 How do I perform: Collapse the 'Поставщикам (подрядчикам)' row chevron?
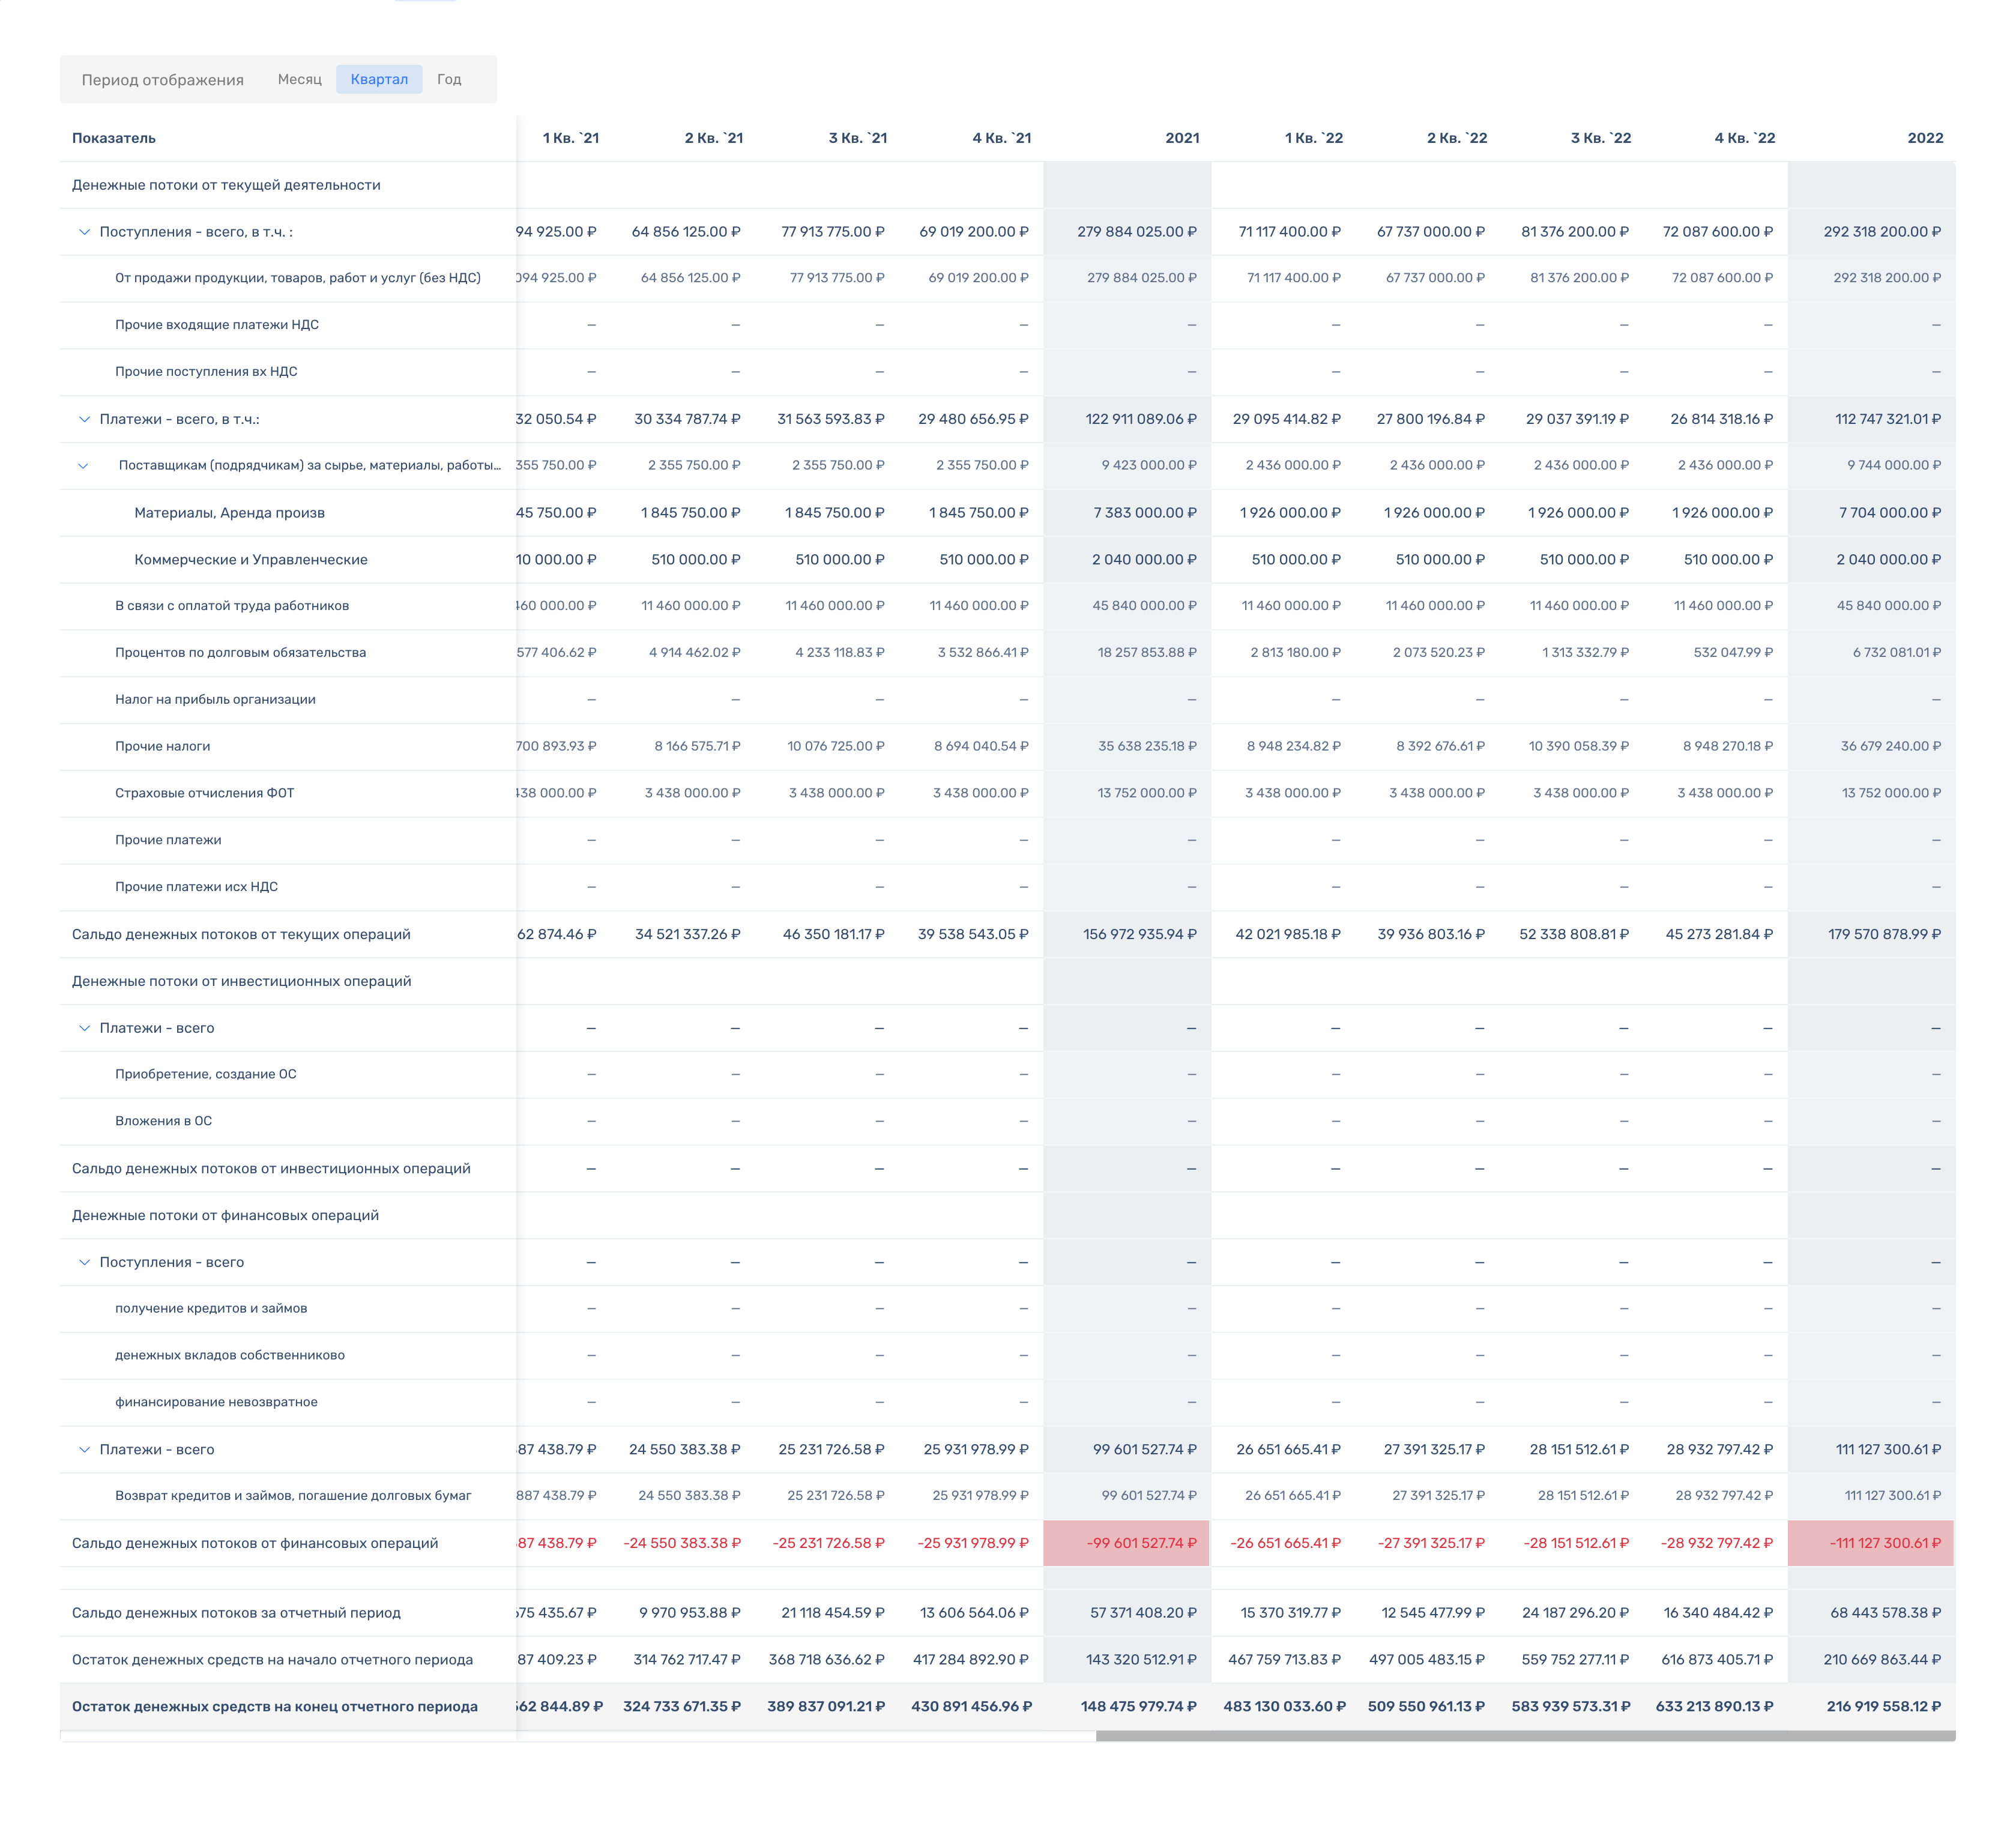(x=84, y=466)
